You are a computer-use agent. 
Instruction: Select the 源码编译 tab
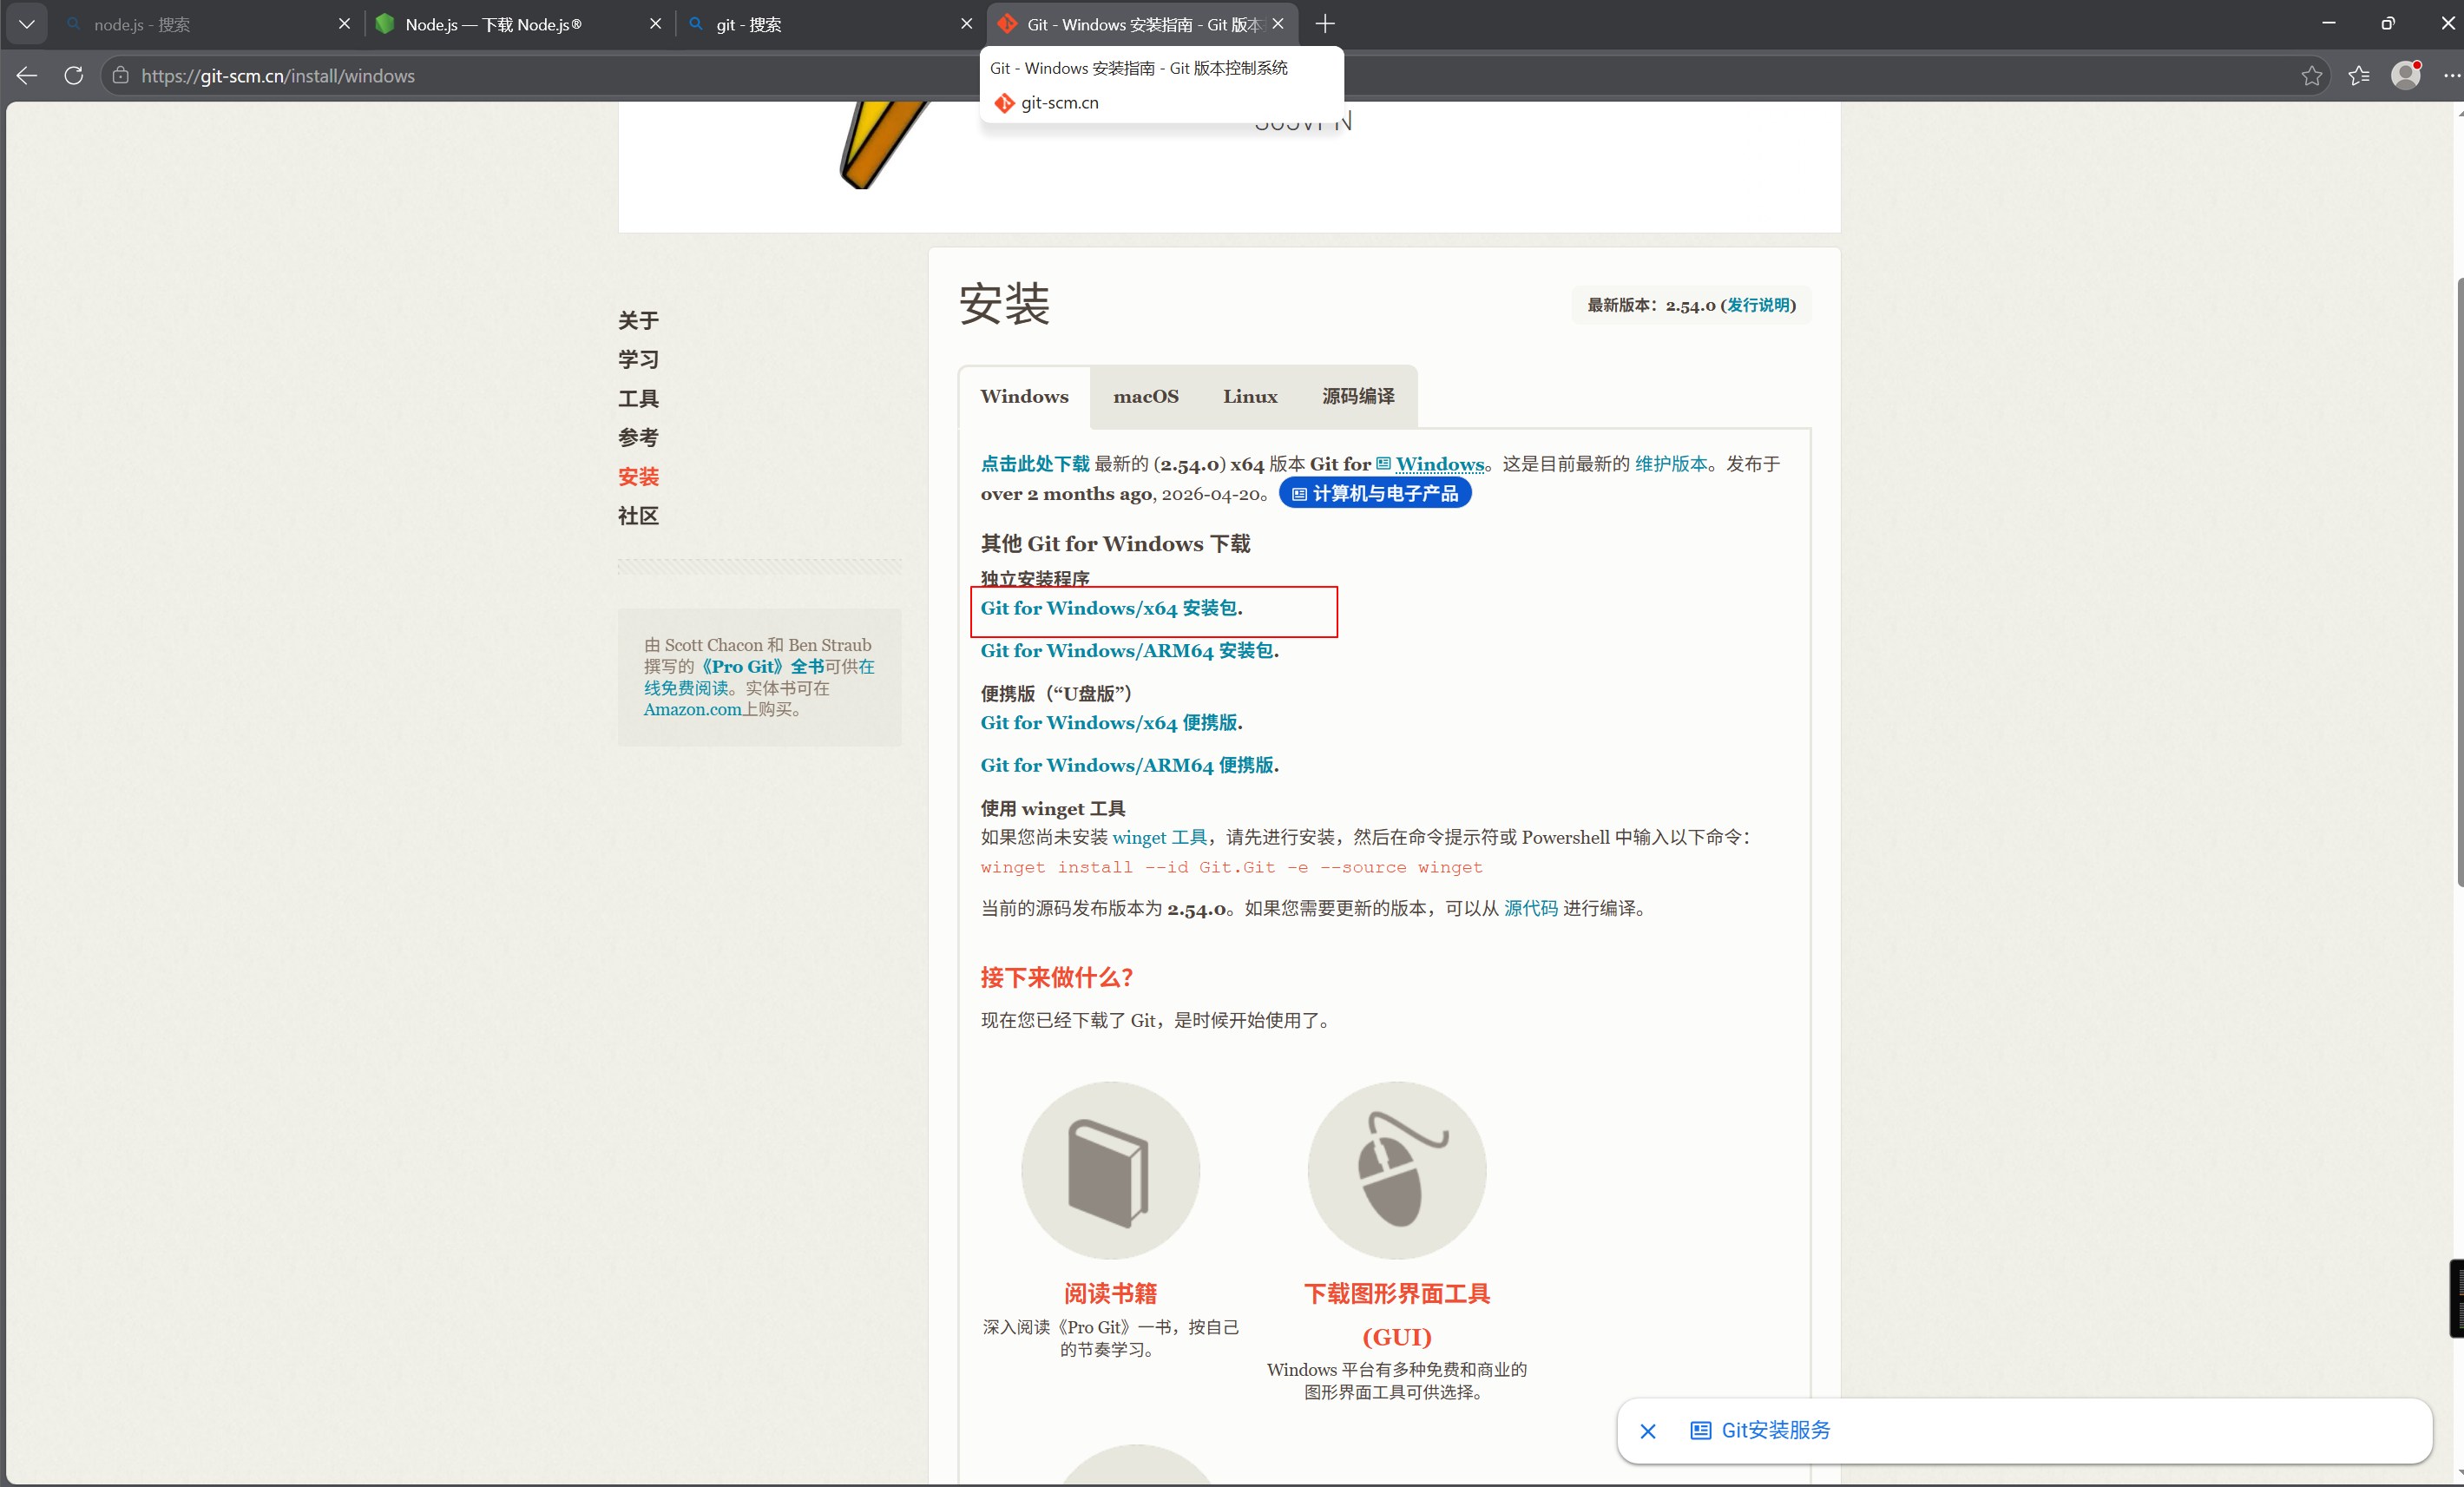click(x=1358, y=396)
